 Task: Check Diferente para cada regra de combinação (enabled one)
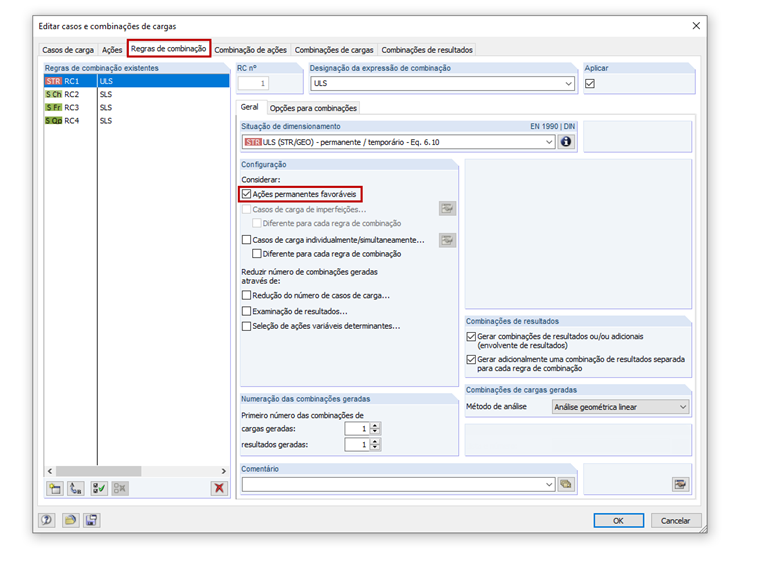coord(257,253)
